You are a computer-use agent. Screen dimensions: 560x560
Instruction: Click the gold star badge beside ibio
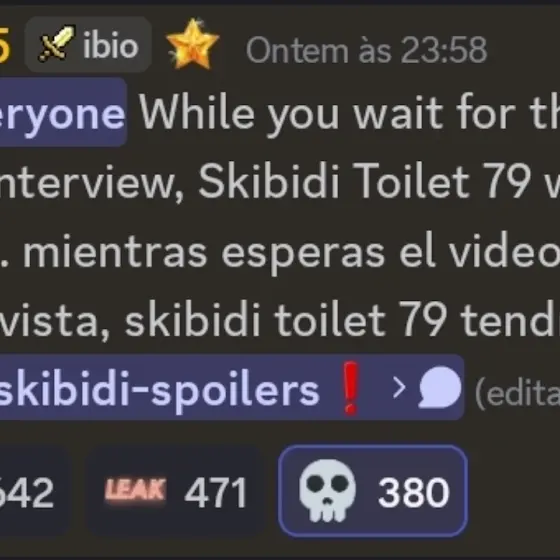(x=192, y=44)
